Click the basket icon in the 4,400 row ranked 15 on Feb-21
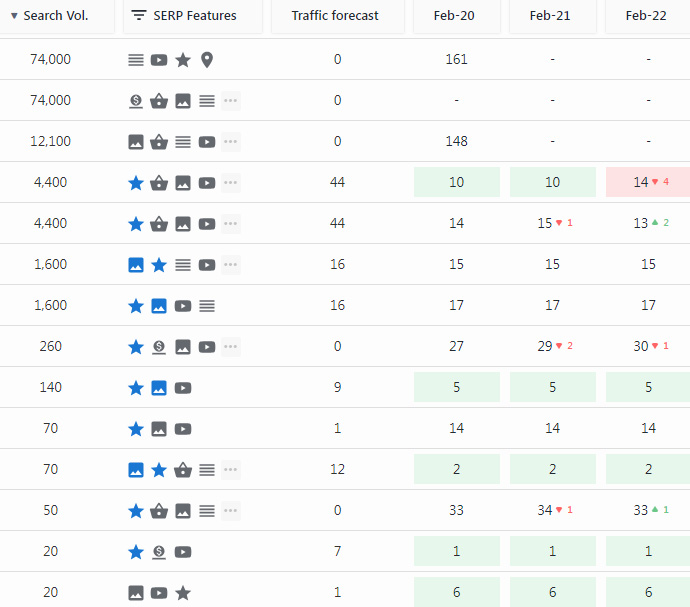The image size is (690, 607). point(159,224)
